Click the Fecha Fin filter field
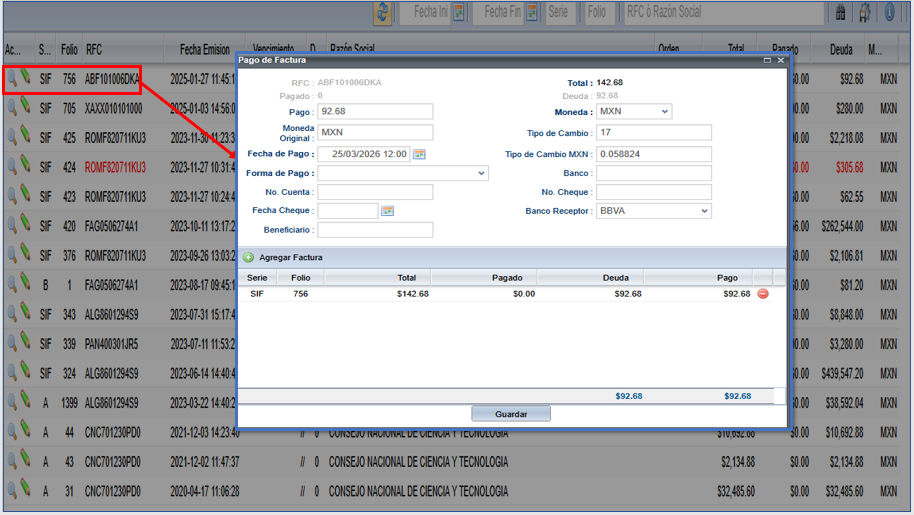The width and height of the screenshot is (914, 515). click(x=498, y=12)
